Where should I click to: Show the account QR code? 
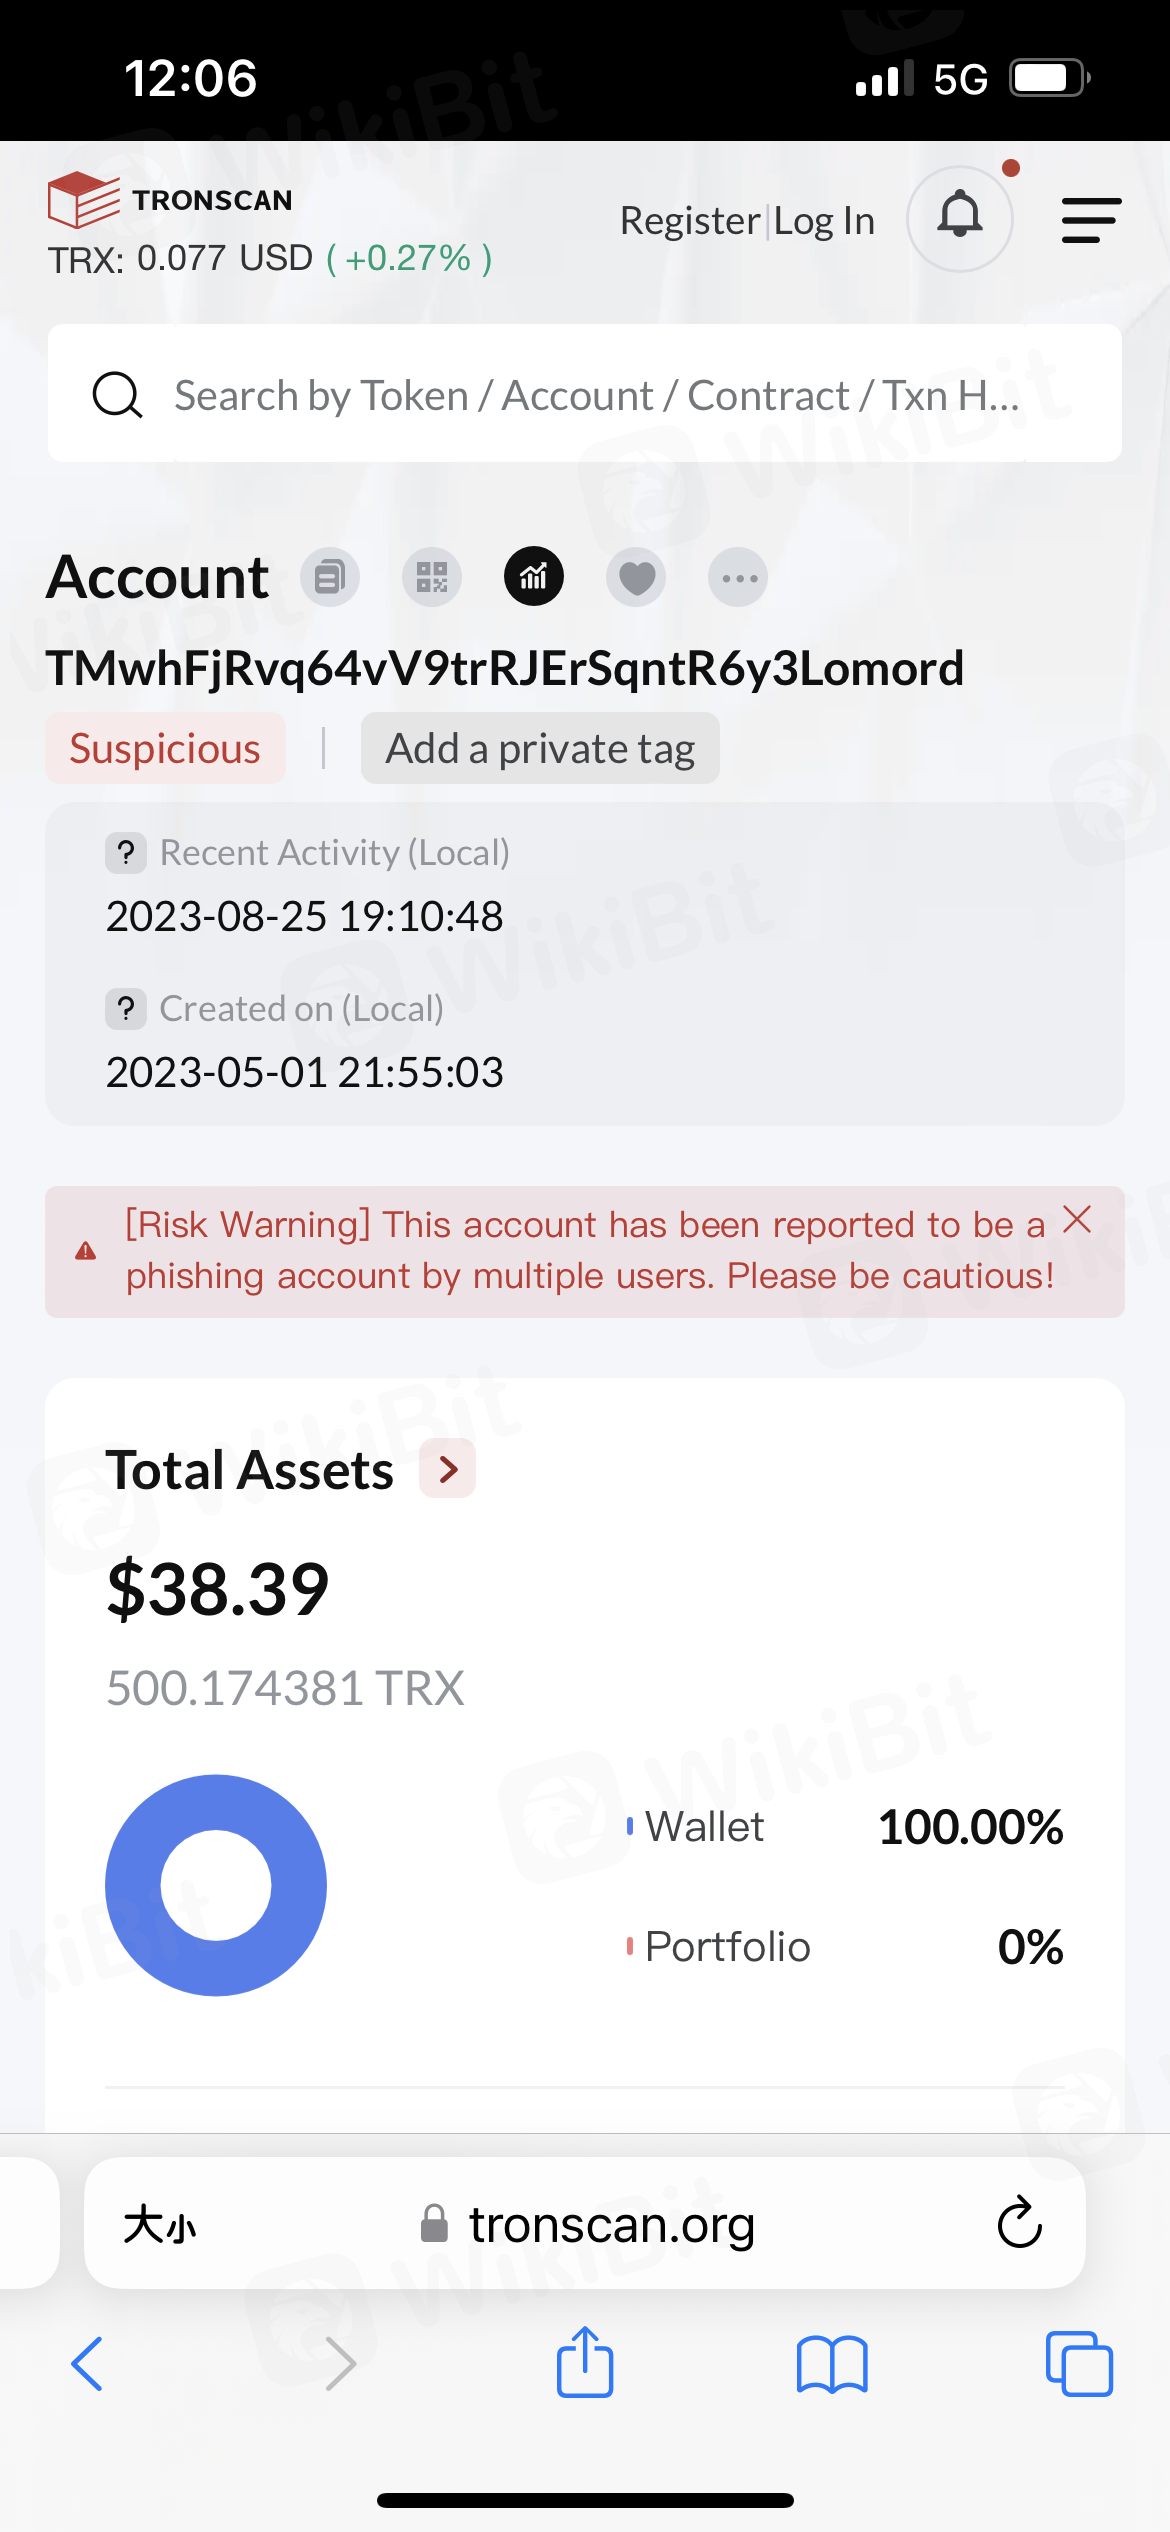pos(432,577)
